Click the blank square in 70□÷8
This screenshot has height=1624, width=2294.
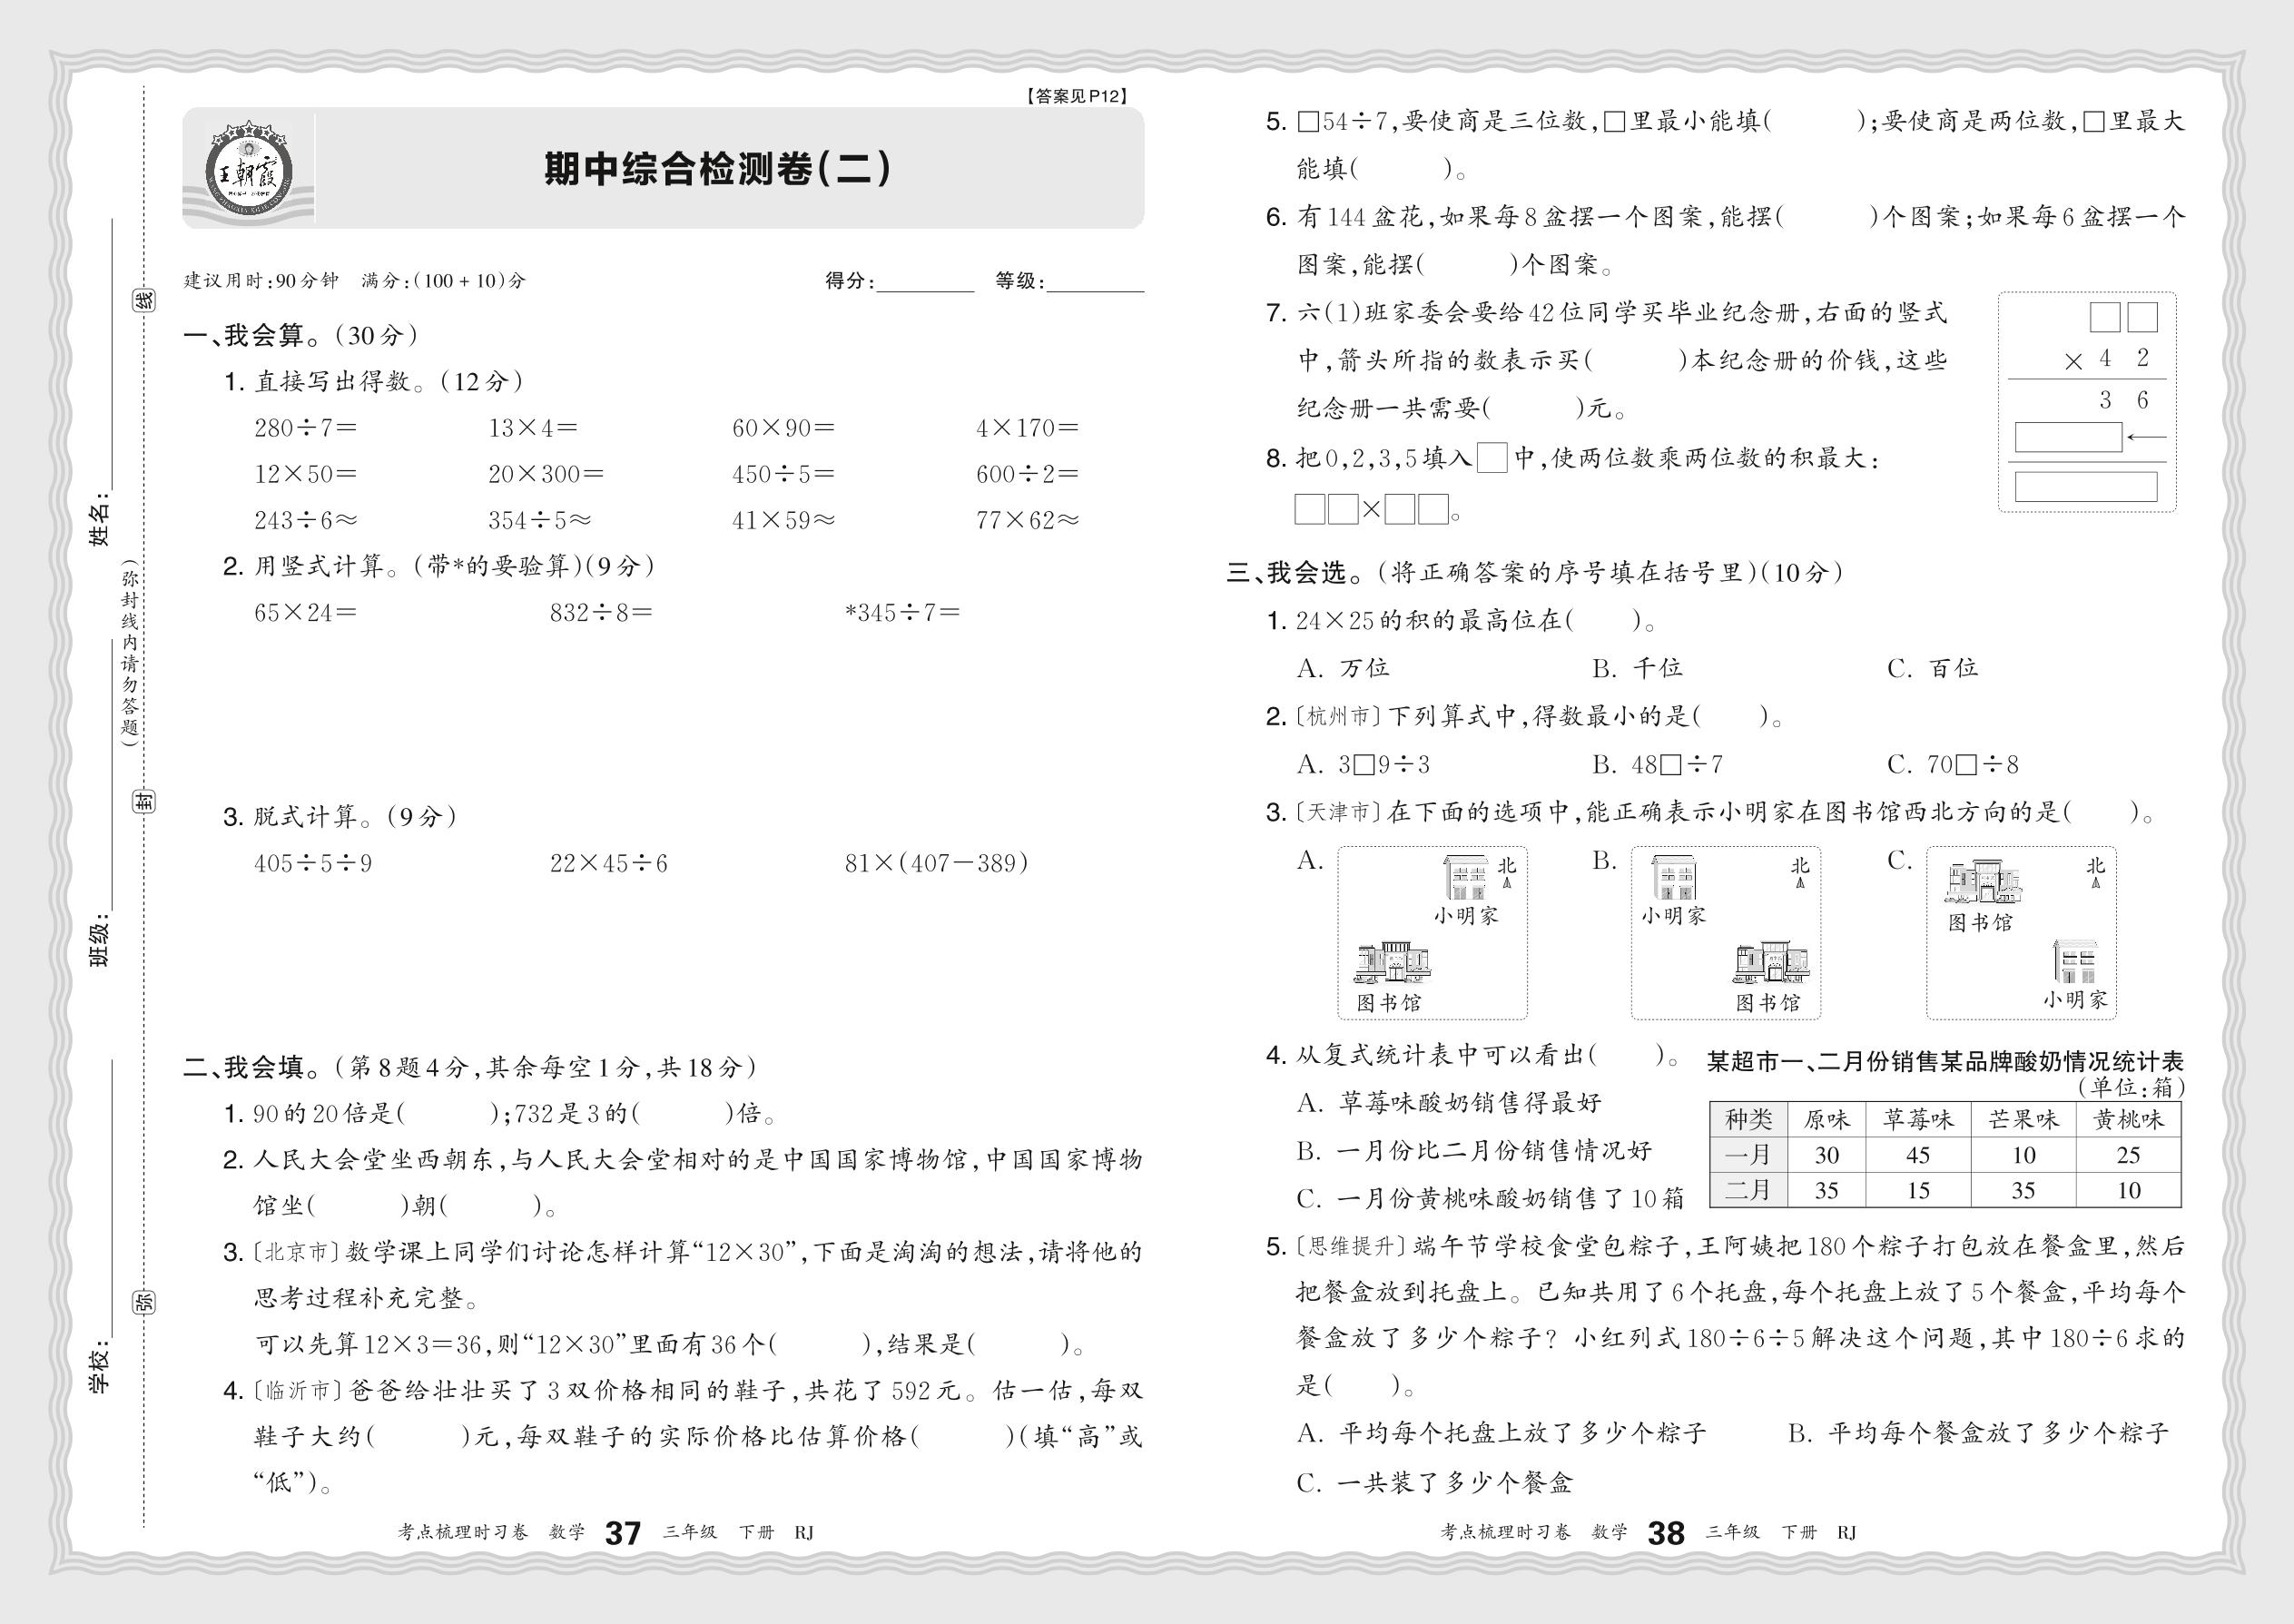[x=1965, y=766]
